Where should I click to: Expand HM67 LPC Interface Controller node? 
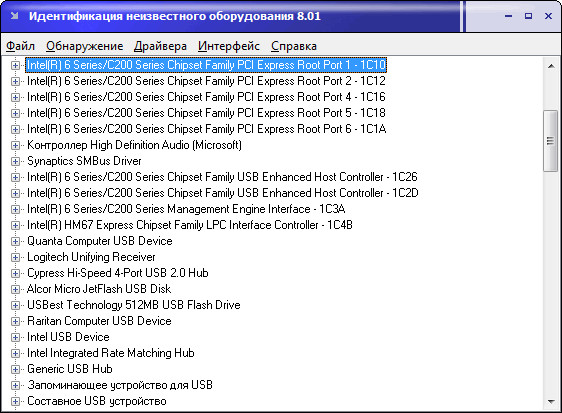(15, 225)
